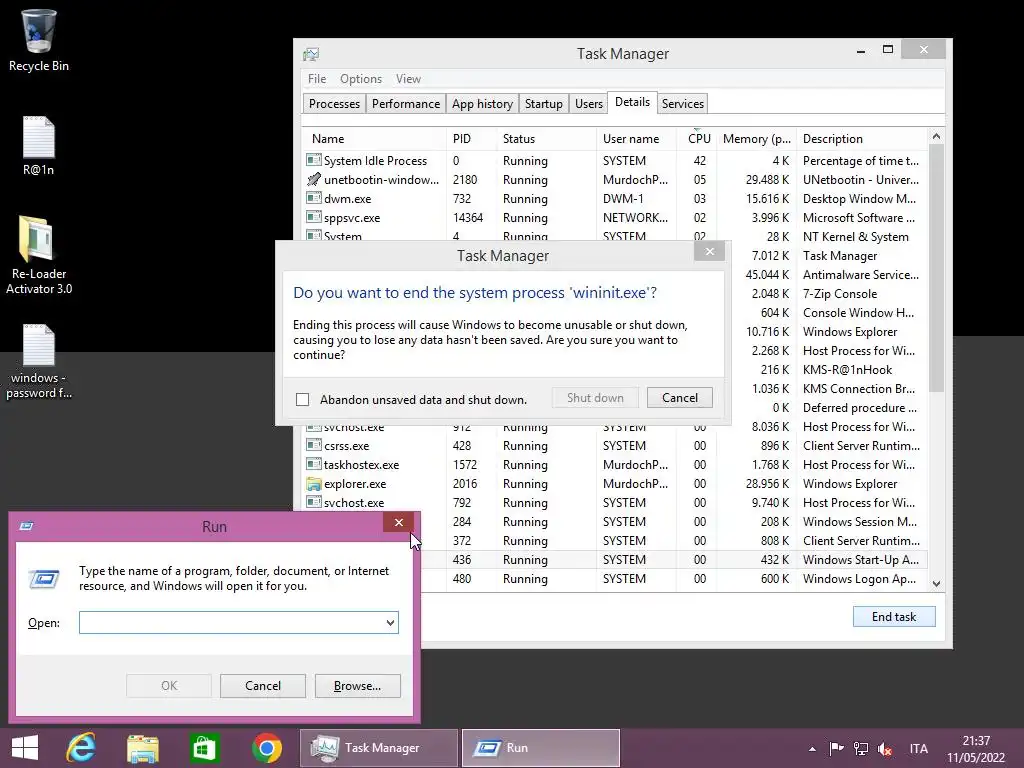Select the System Idle Process icon

pos(313,160)
